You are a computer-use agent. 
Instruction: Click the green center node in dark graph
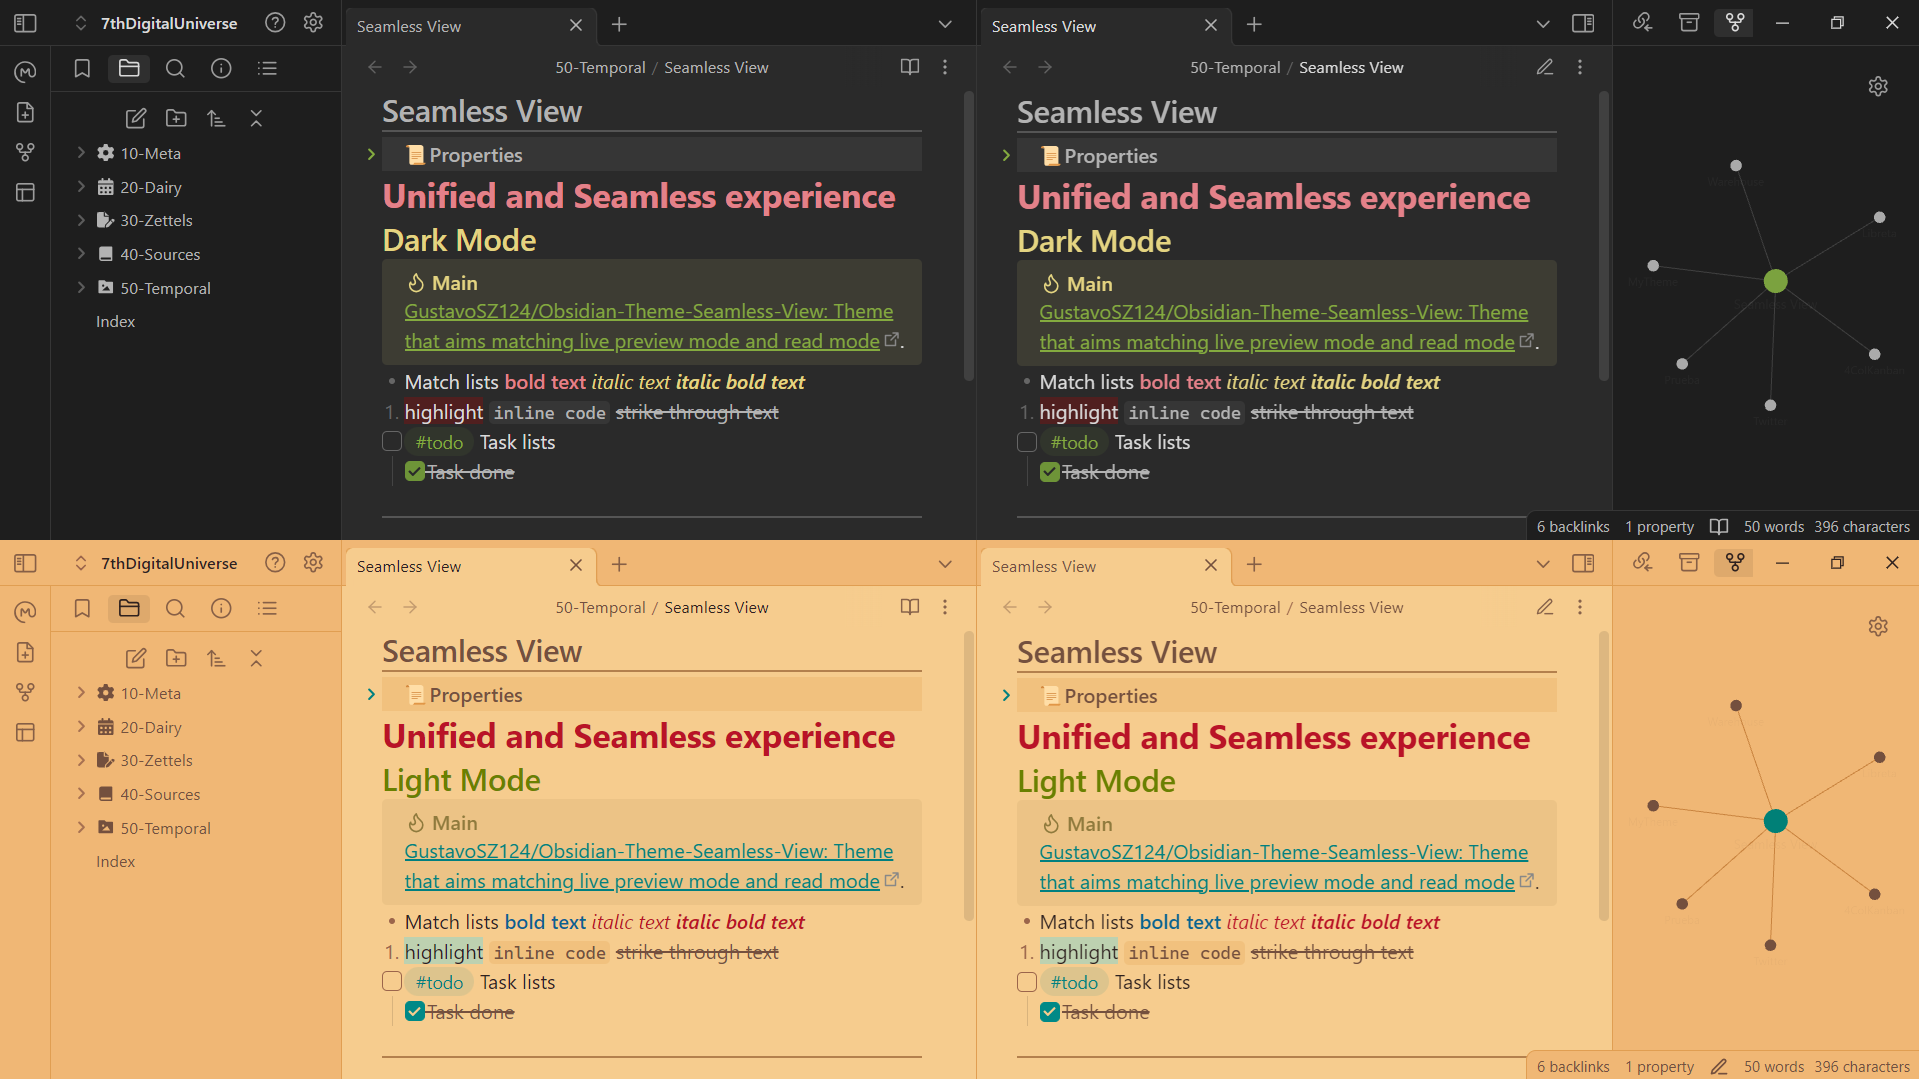(x=1775, y=281)
